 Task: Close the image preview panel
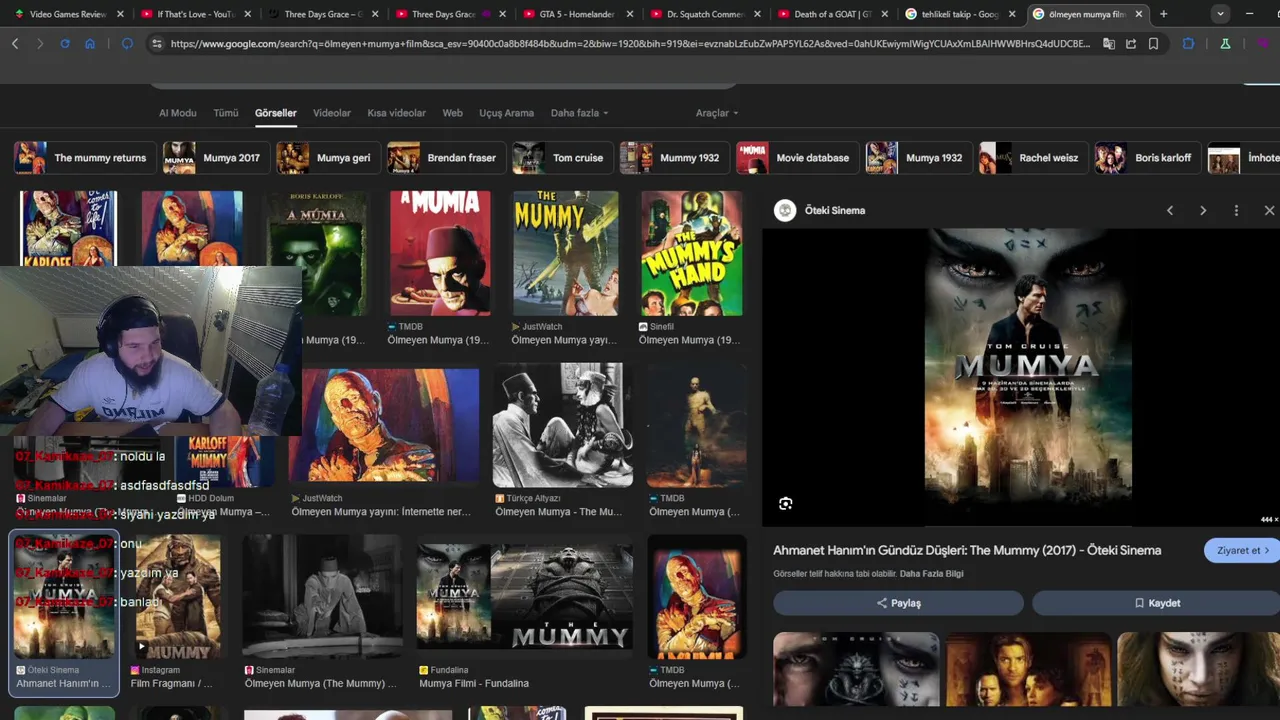point(1269,210)
